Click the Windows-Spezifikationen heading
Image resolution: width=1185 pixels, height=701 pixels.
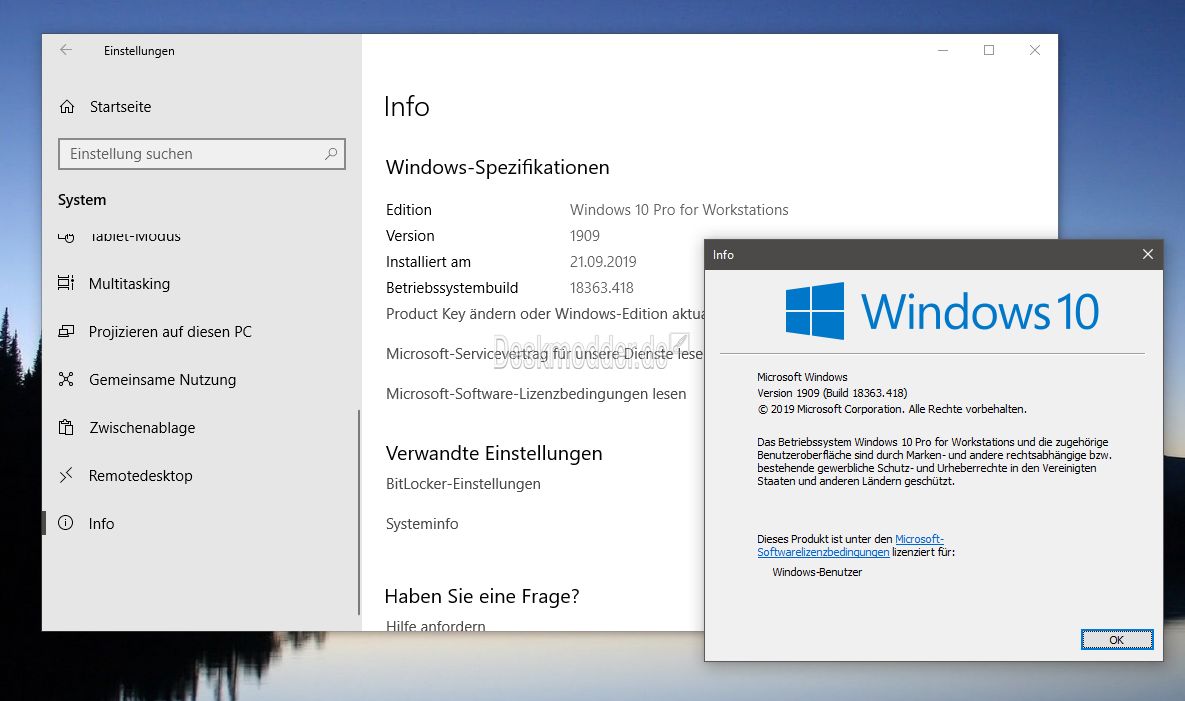497,167
